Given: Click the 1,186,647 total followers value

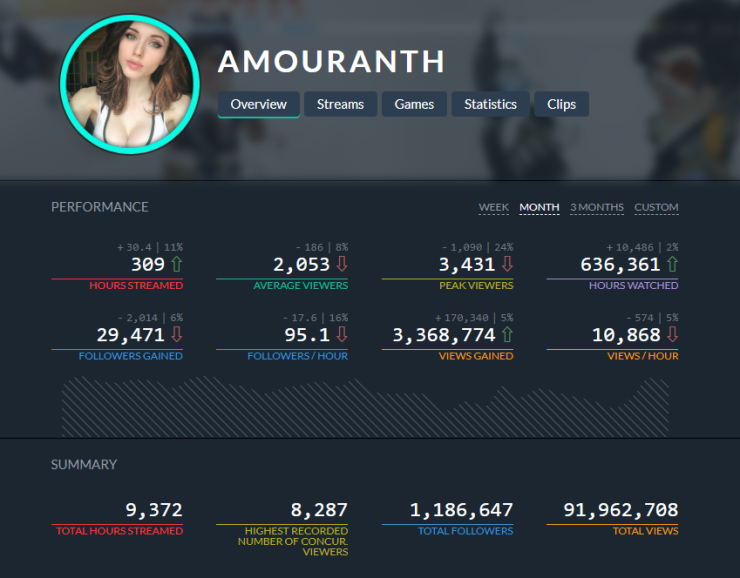Looking at the screenshot, I should [x=461, y=510].
